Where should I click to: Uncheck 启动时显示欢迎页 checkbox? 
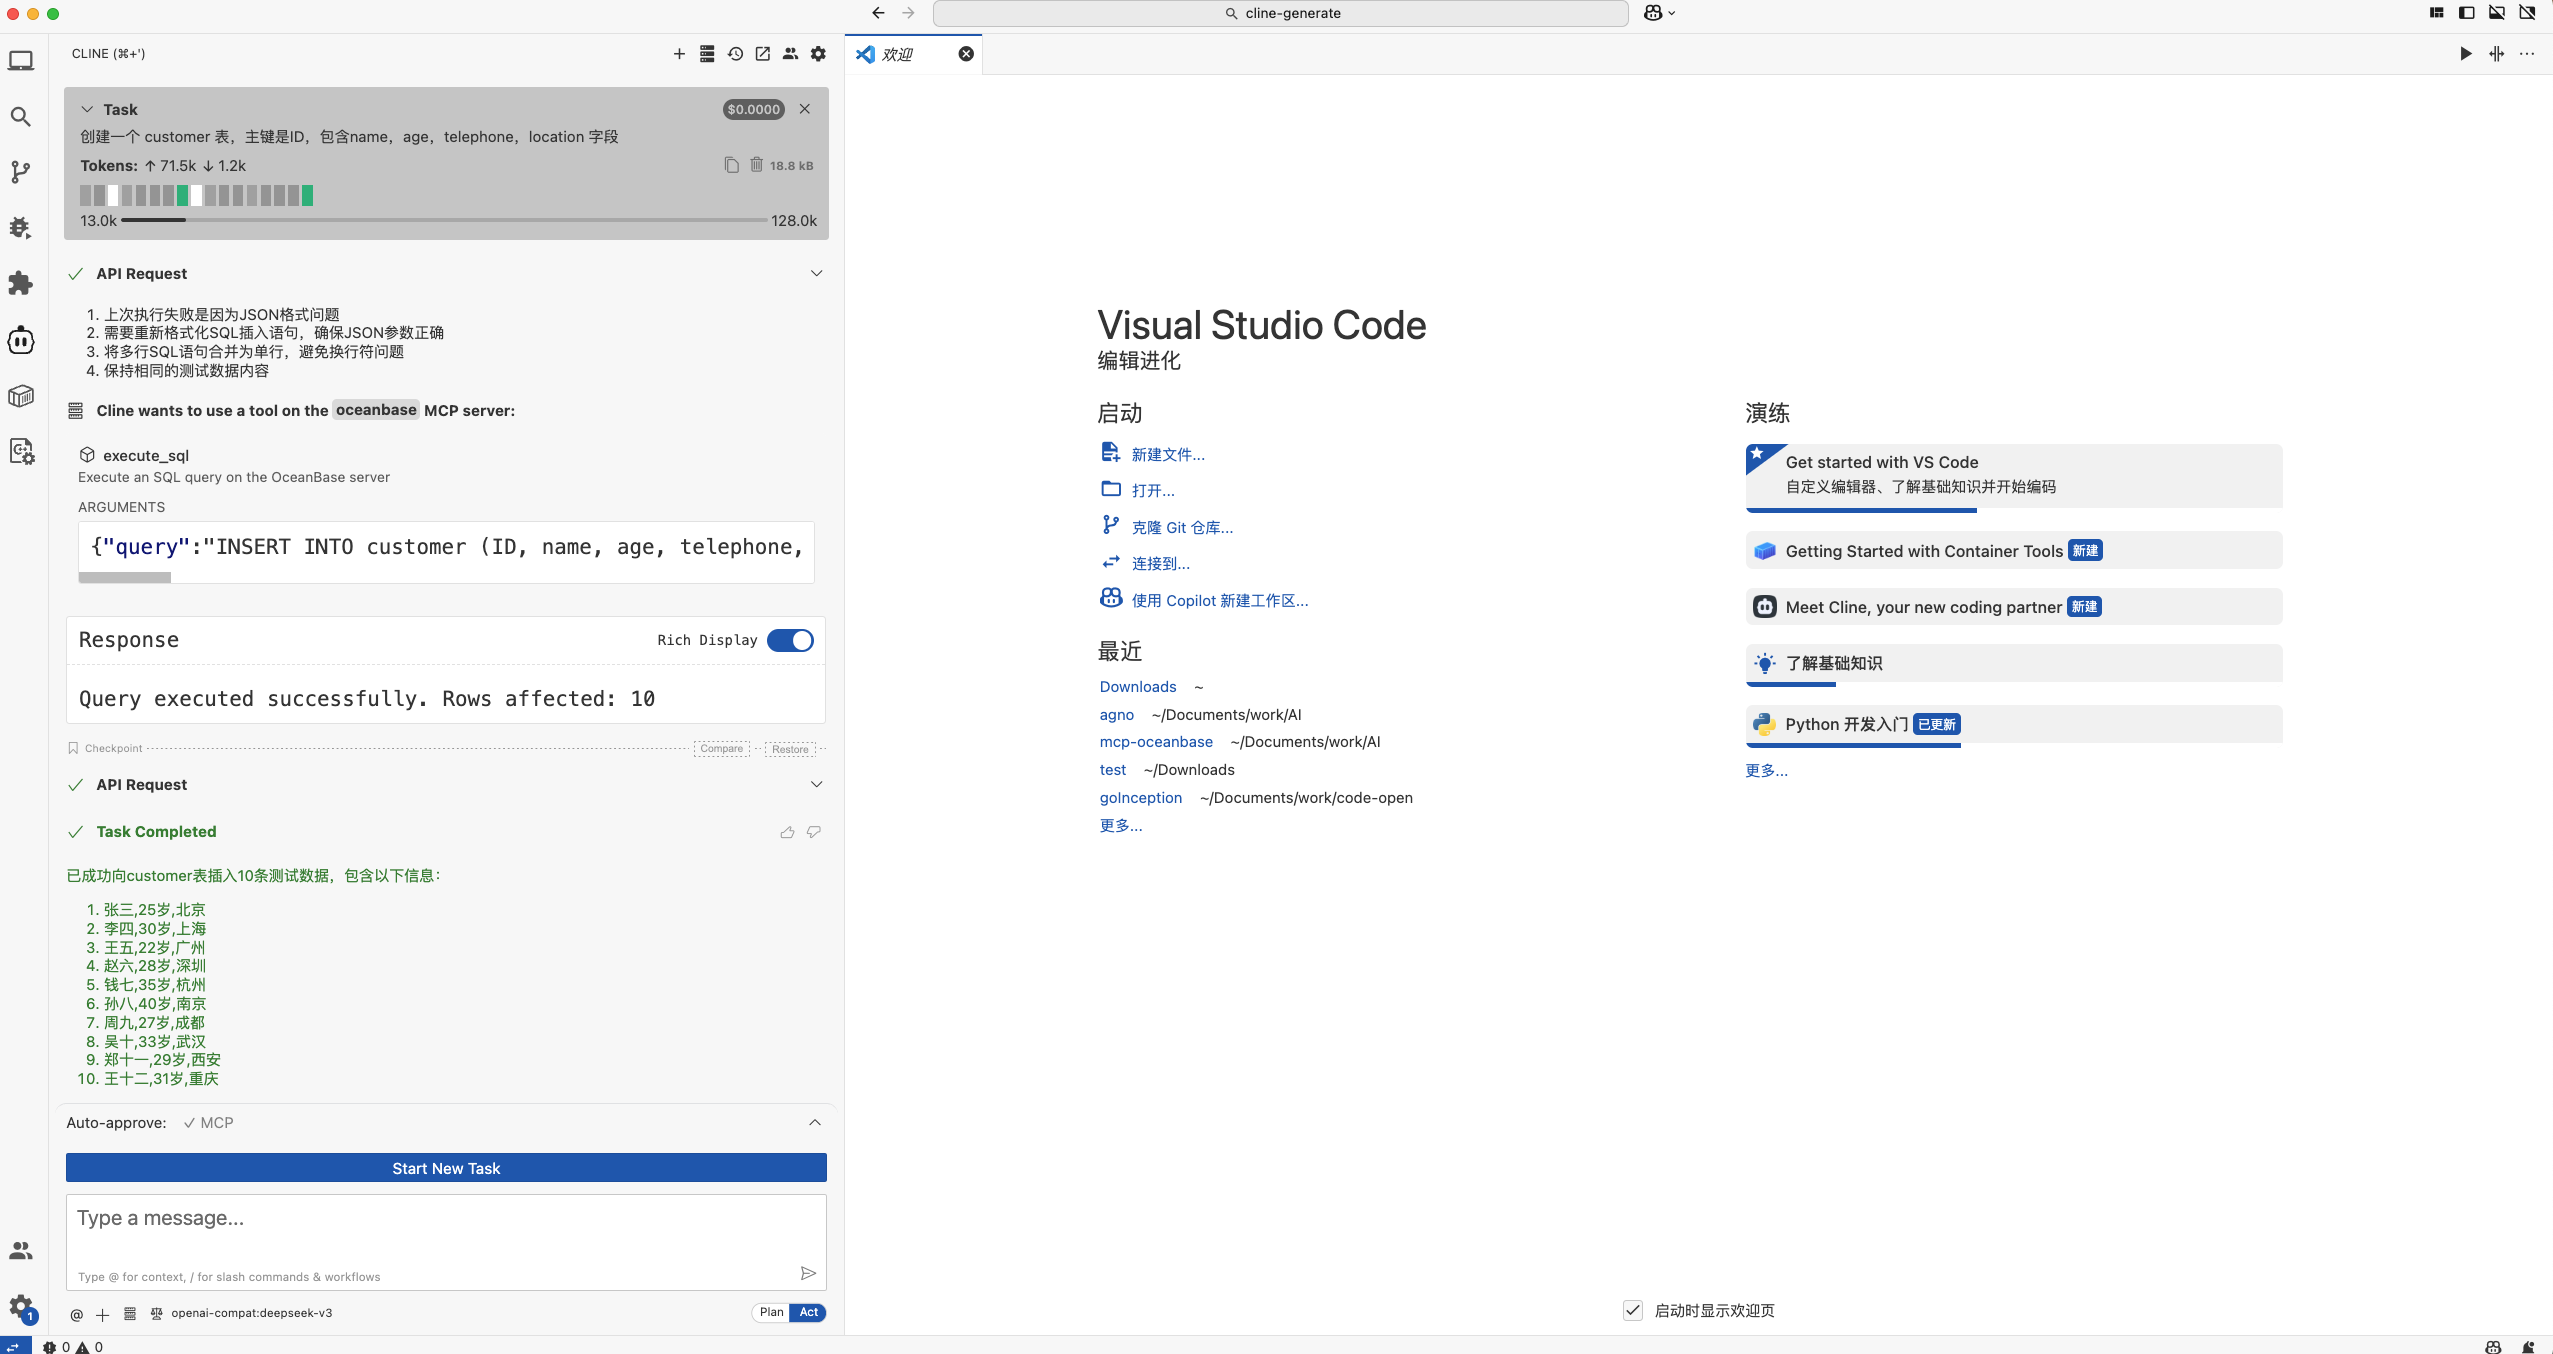[1632, 1310]
